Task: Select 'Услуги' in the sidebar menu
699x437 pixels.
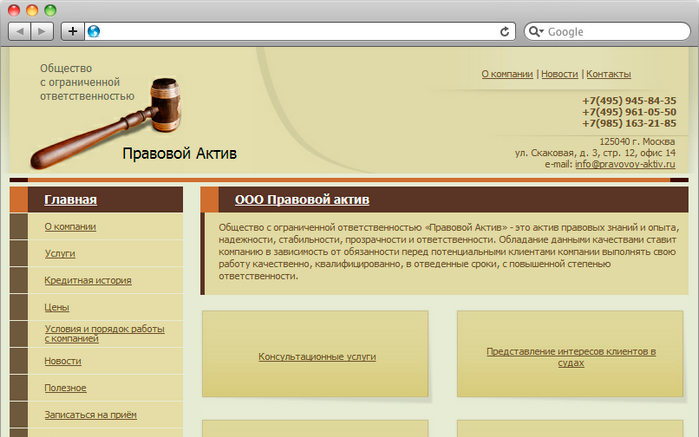Action: (60, 254)
